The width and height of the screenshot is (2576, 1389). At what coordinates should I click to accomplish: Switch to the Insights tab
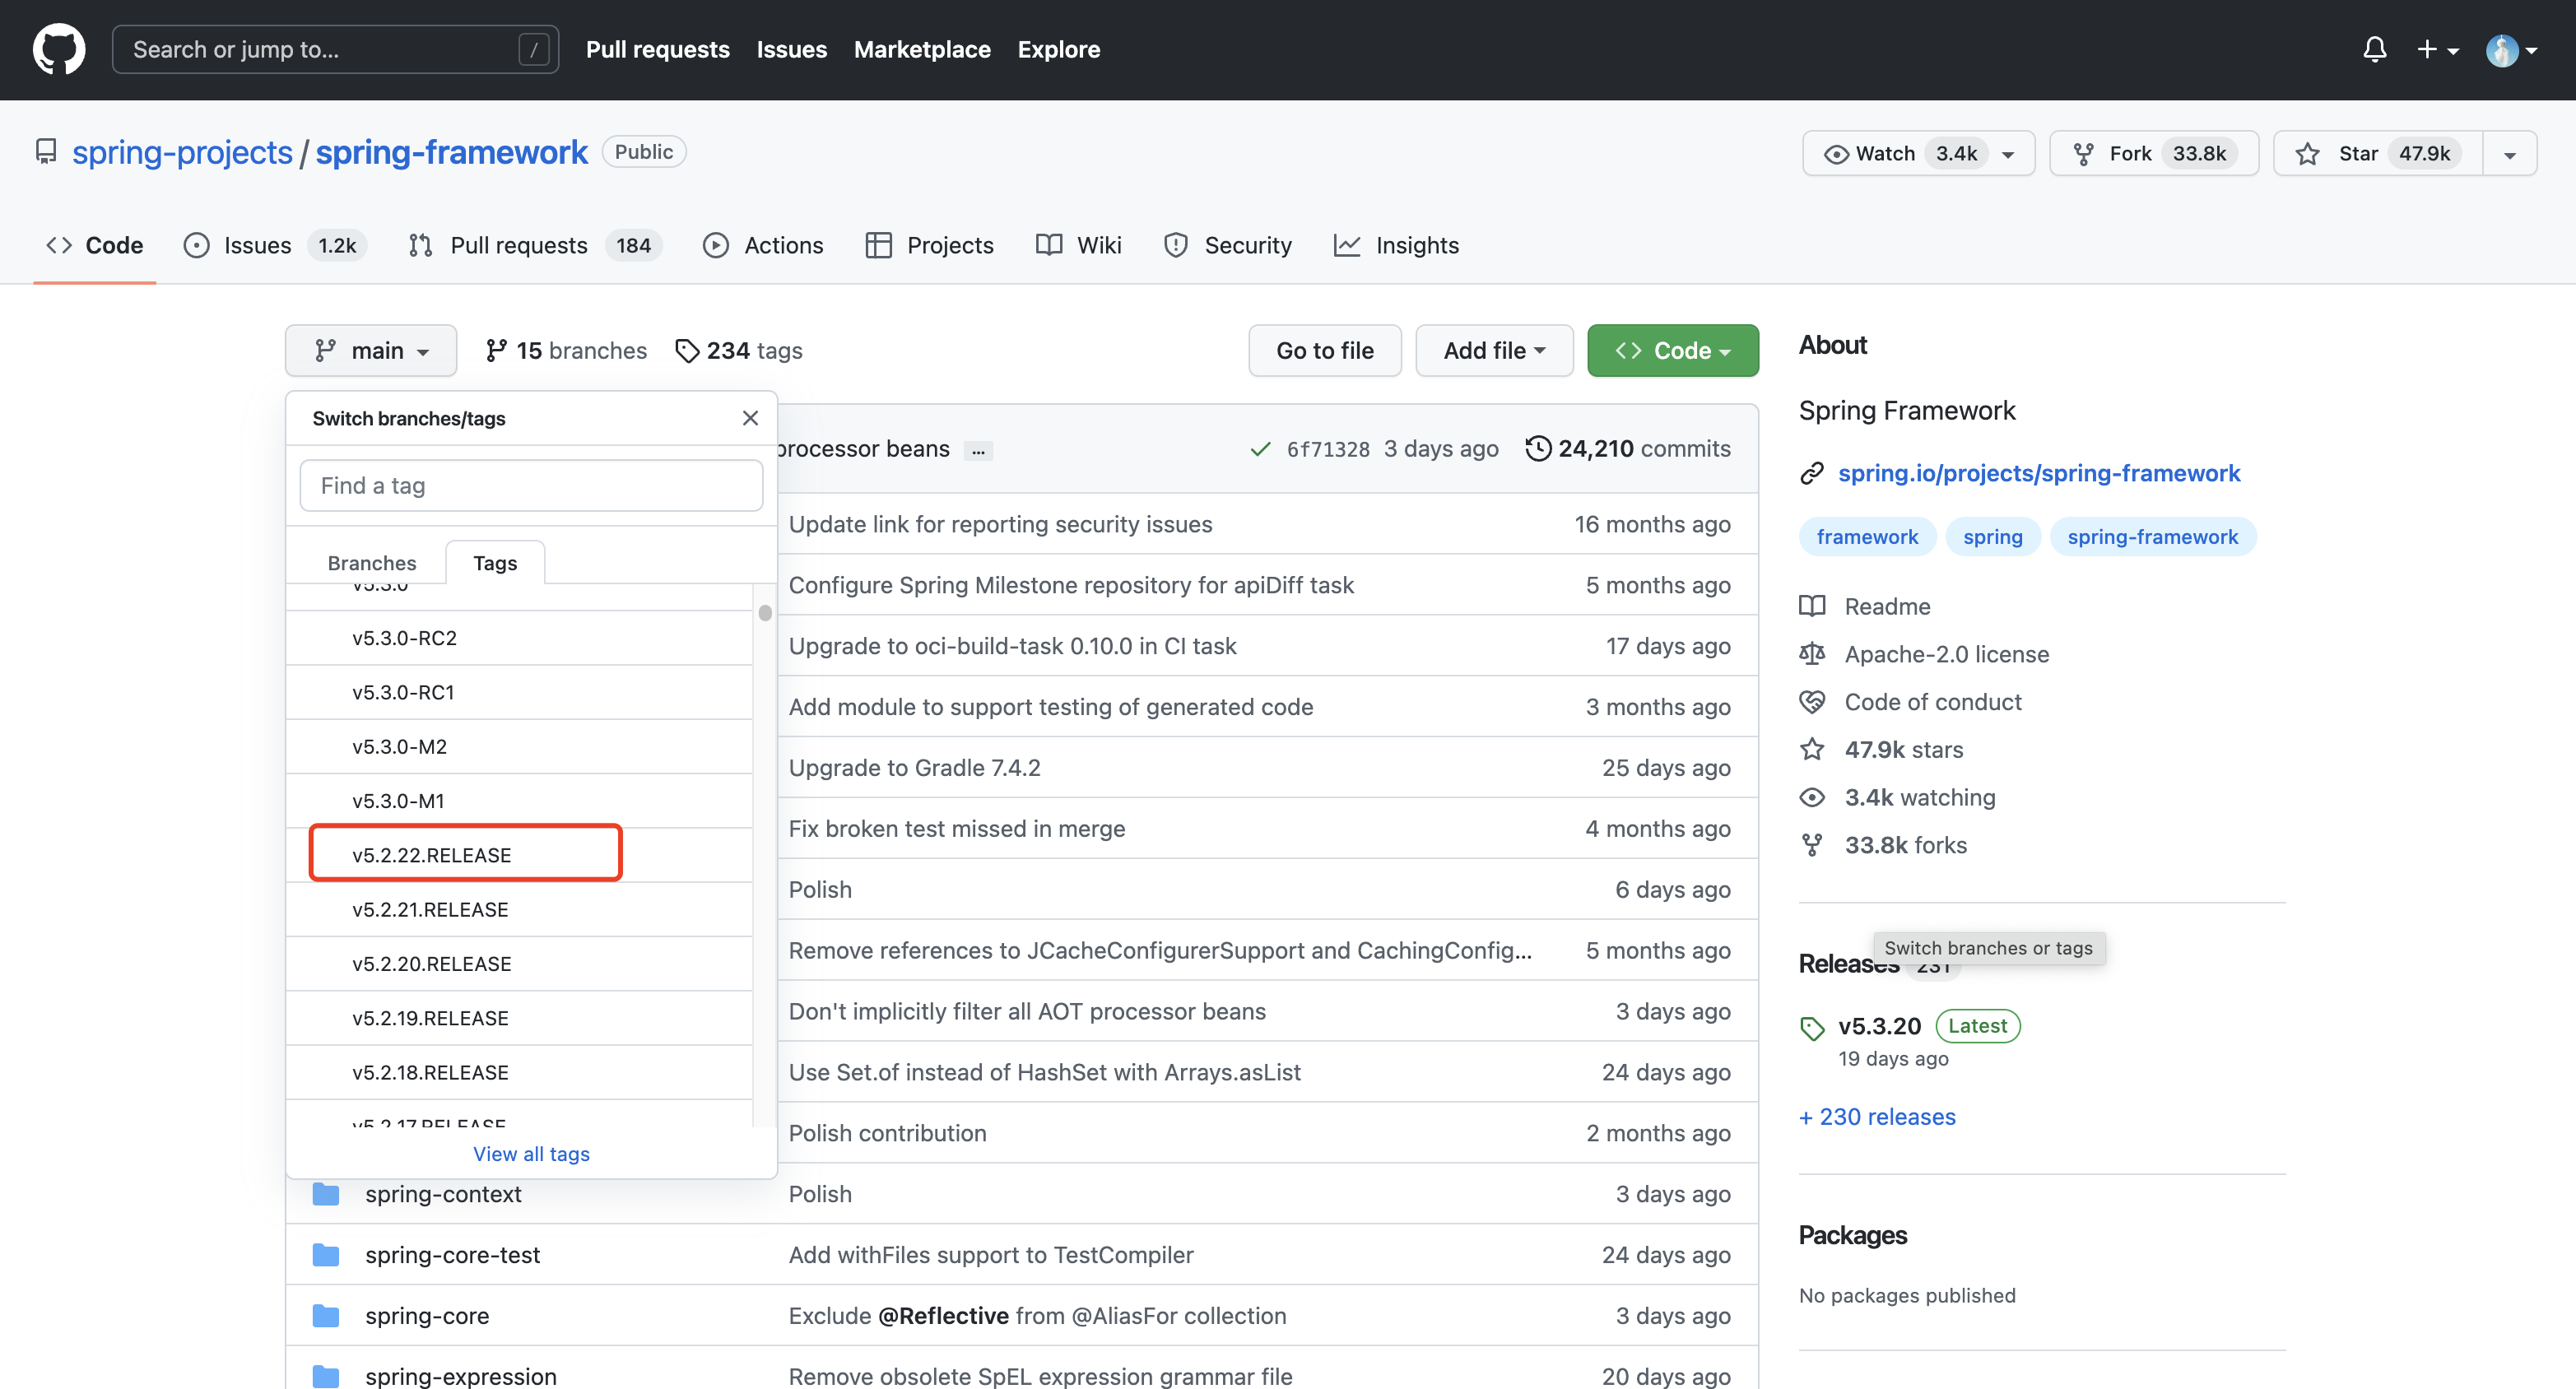(1397, 245)
